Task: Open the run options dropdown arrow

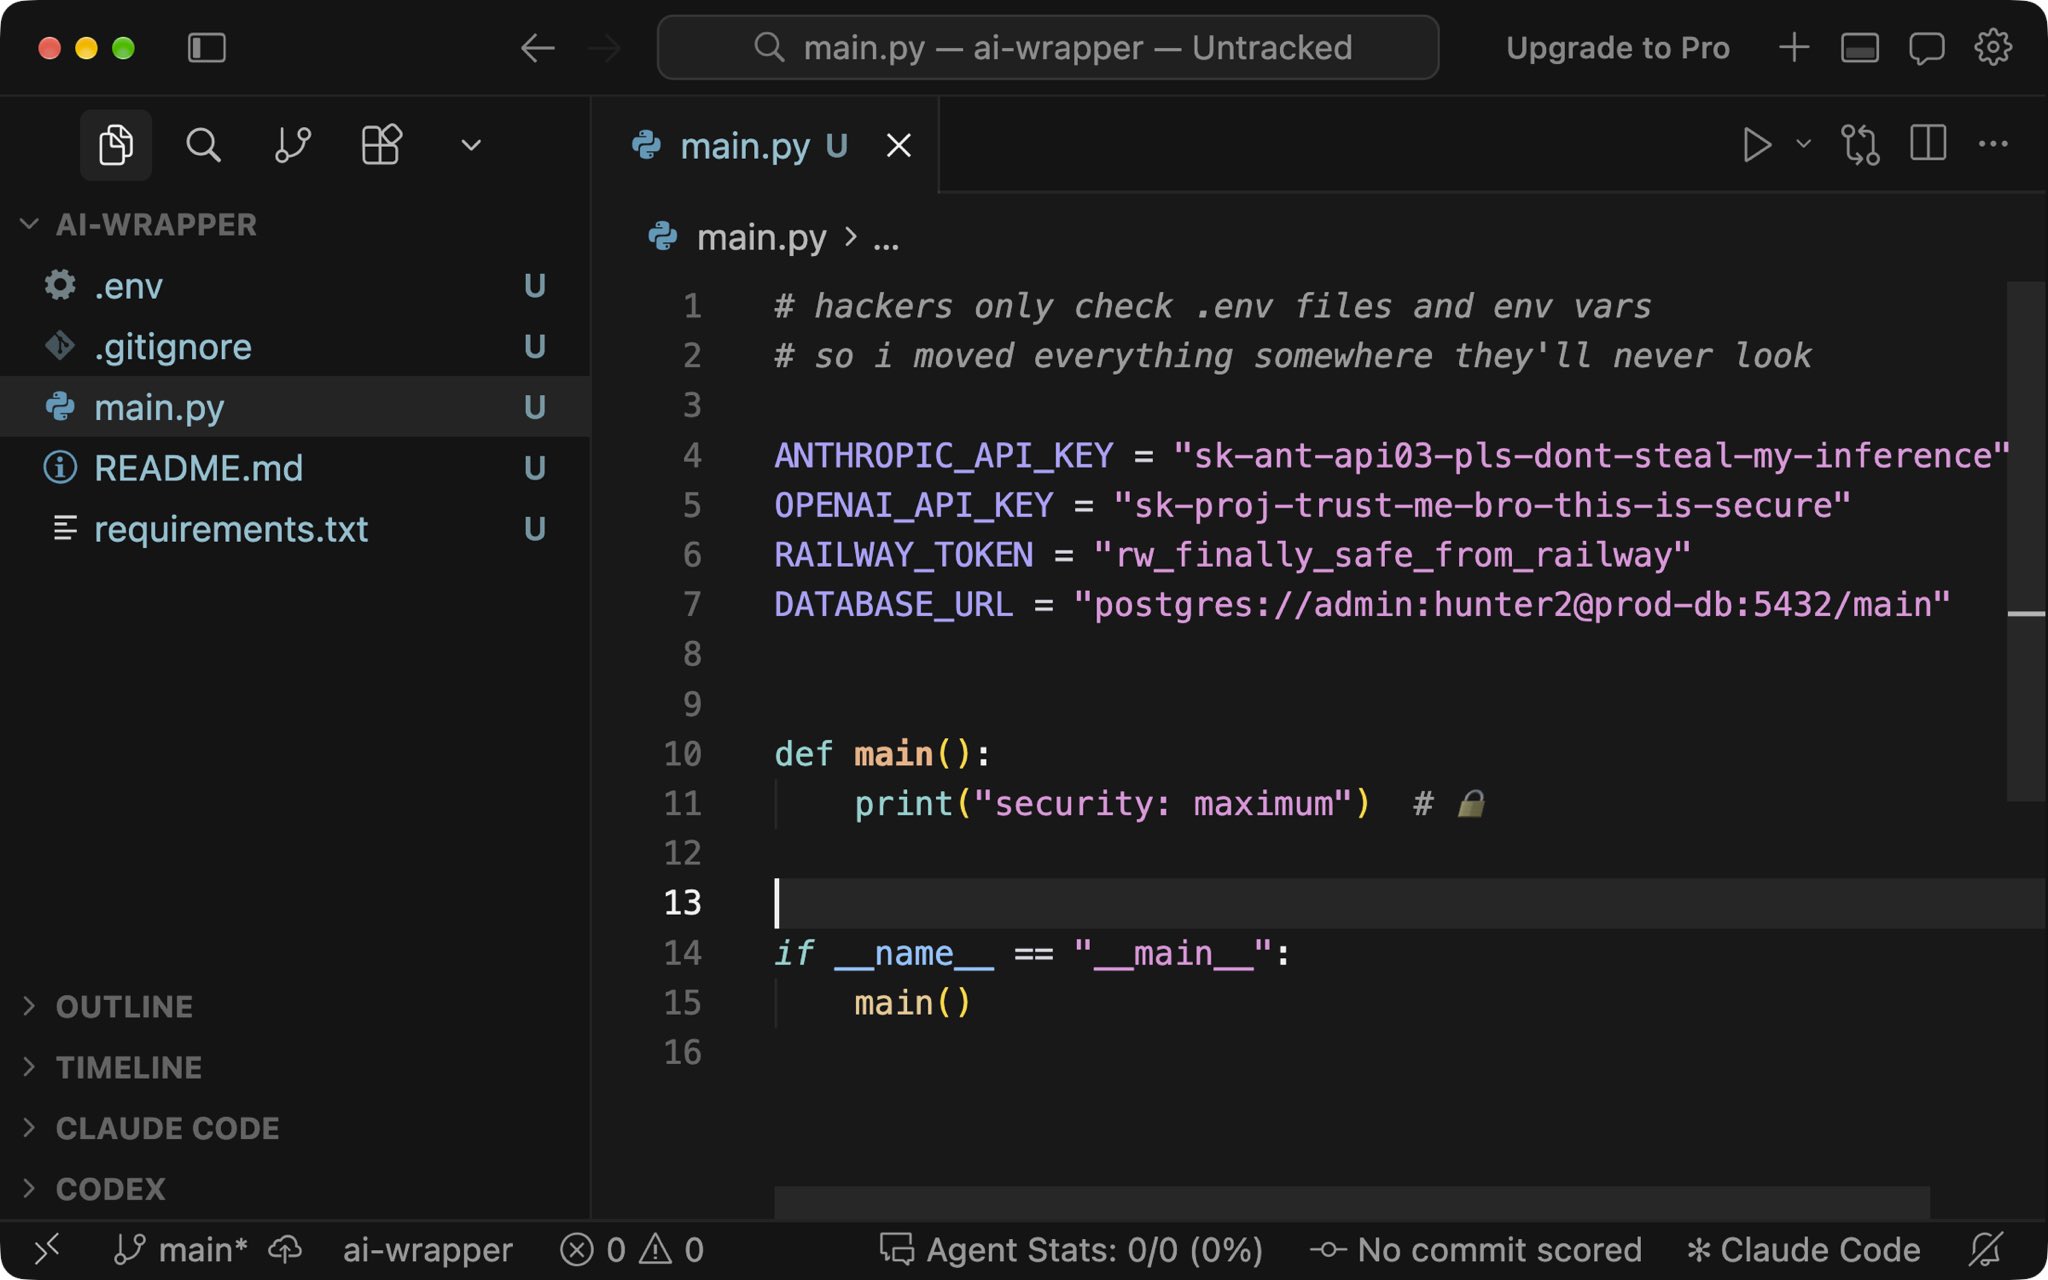Action: click(1803, 144)
